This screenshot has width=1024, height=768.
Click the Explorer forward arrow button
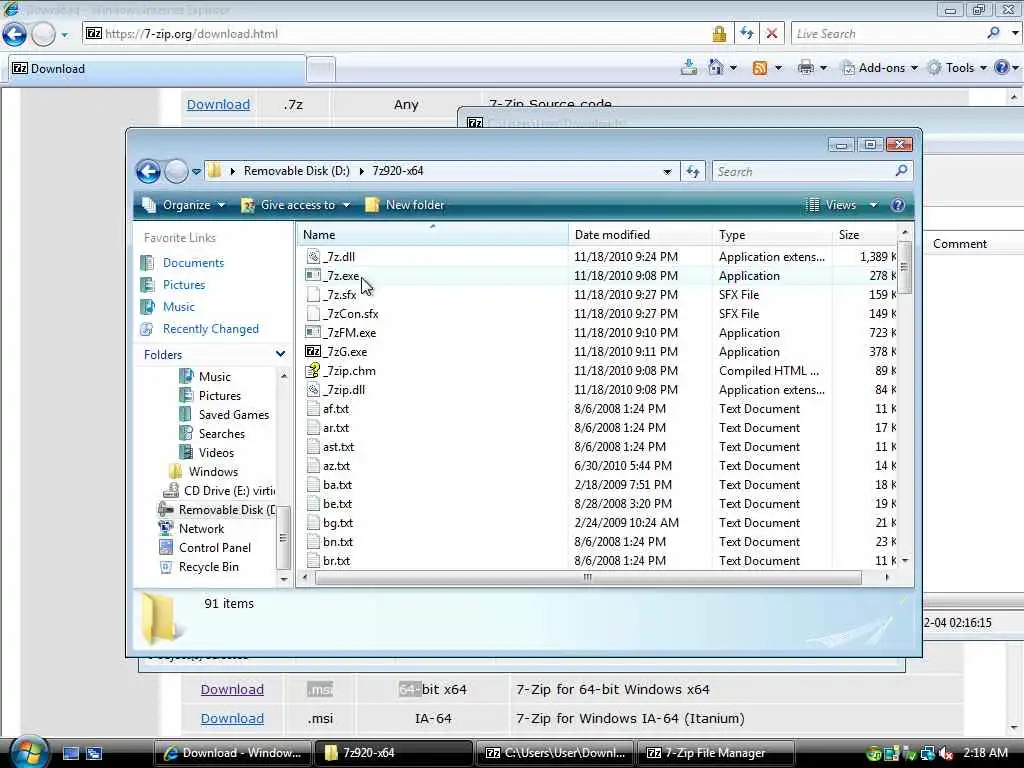[x=176, y=172]
